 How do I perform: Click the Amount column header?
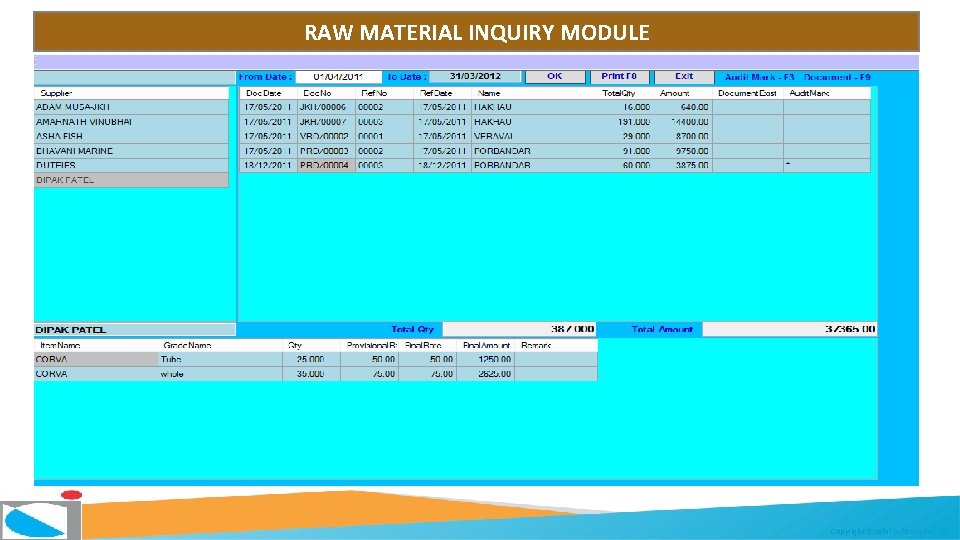[683, 93]
